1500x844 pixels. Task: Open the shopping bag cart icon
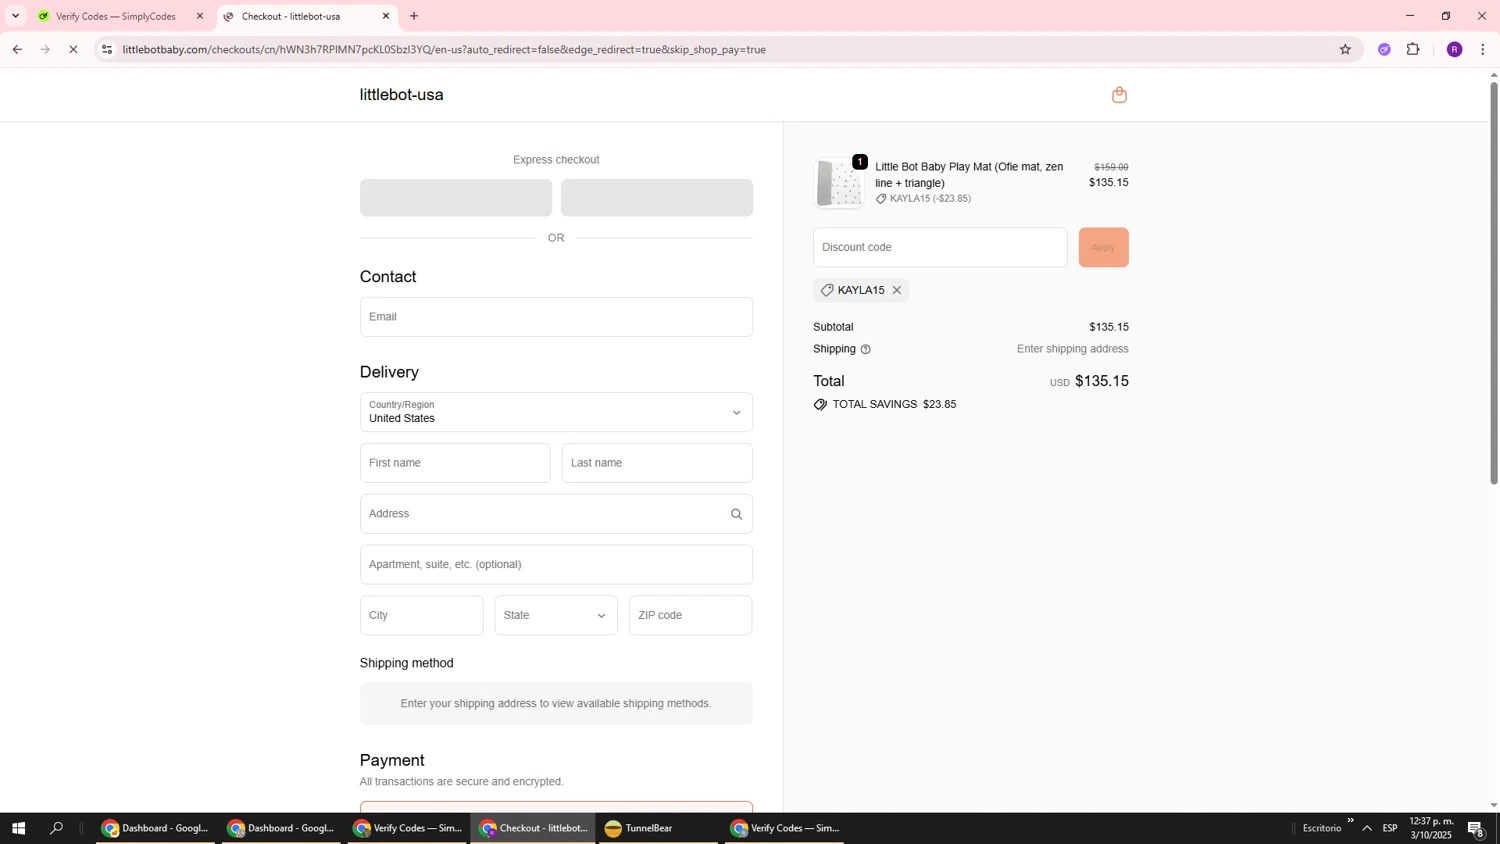pyautogui.click(x=1119, y=95)
